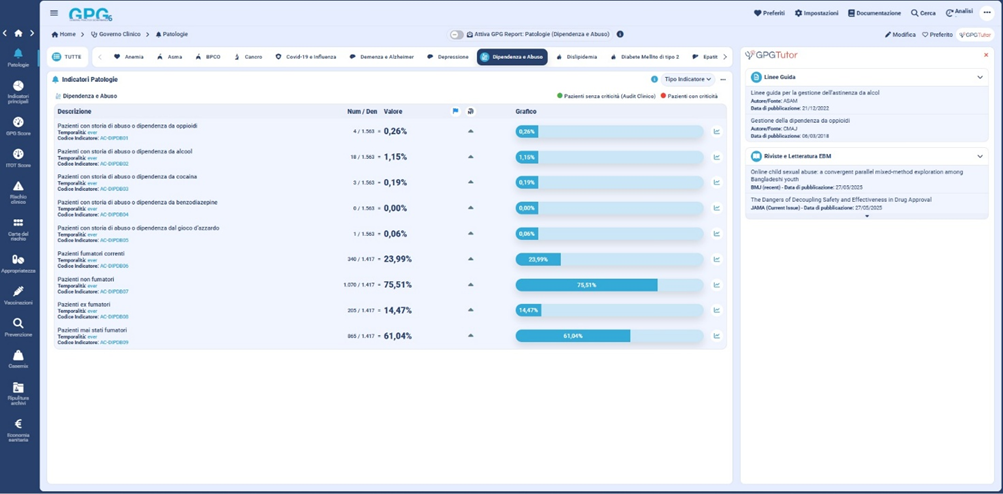Open the Appropriatezza sidebar section
This screenshot has width=1003, height=494.
pyautogui.click(x=18, y=263)
